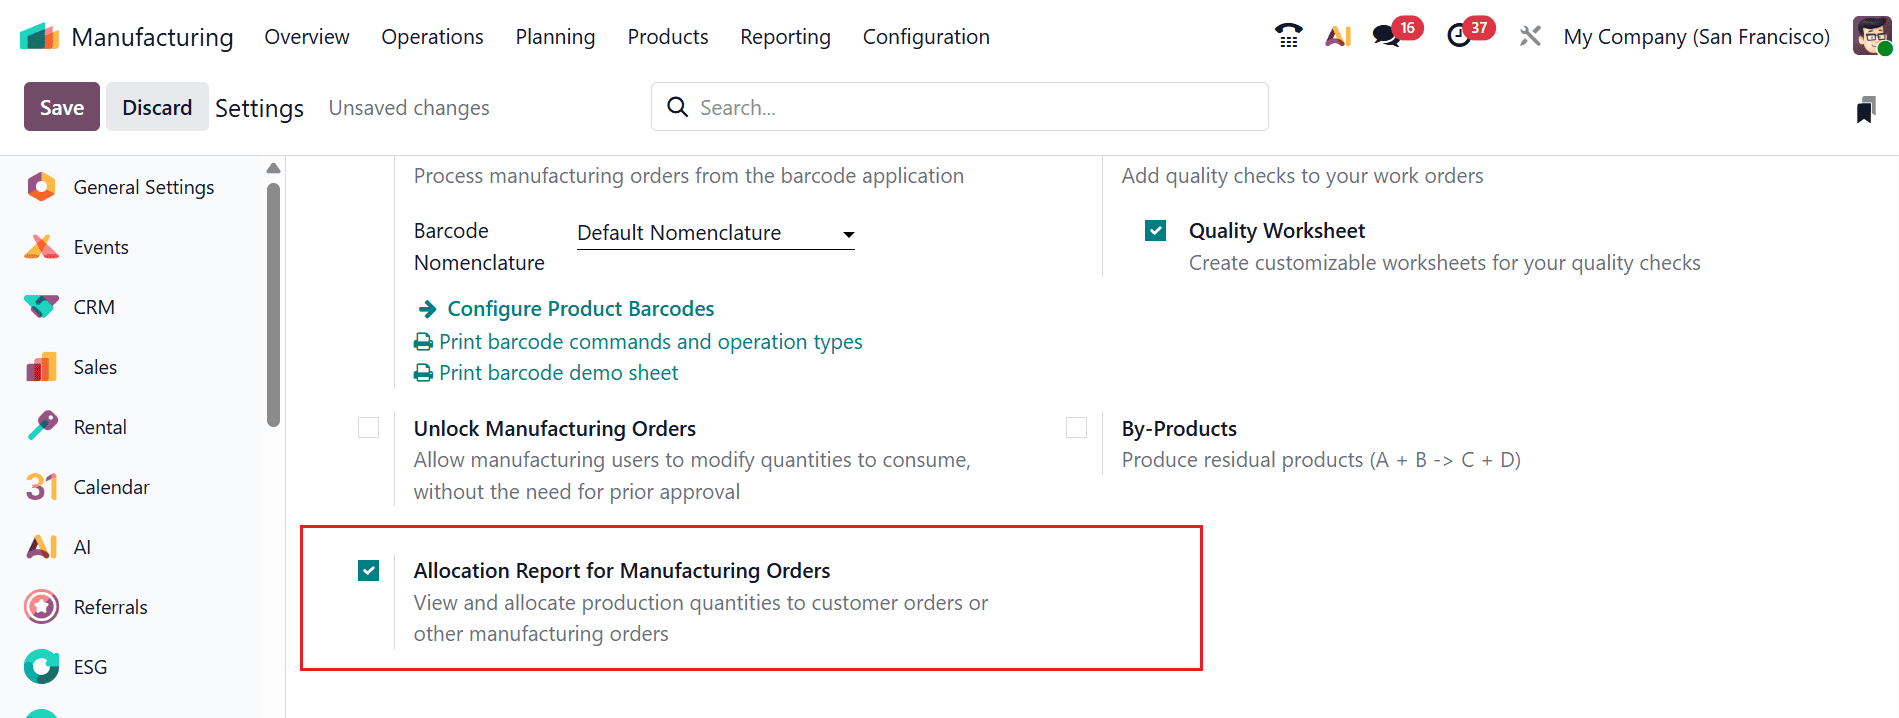Viewport: 1899px width, 718px height.
Task: Open the debug tools wrench icon
Action: (1530, 36)
